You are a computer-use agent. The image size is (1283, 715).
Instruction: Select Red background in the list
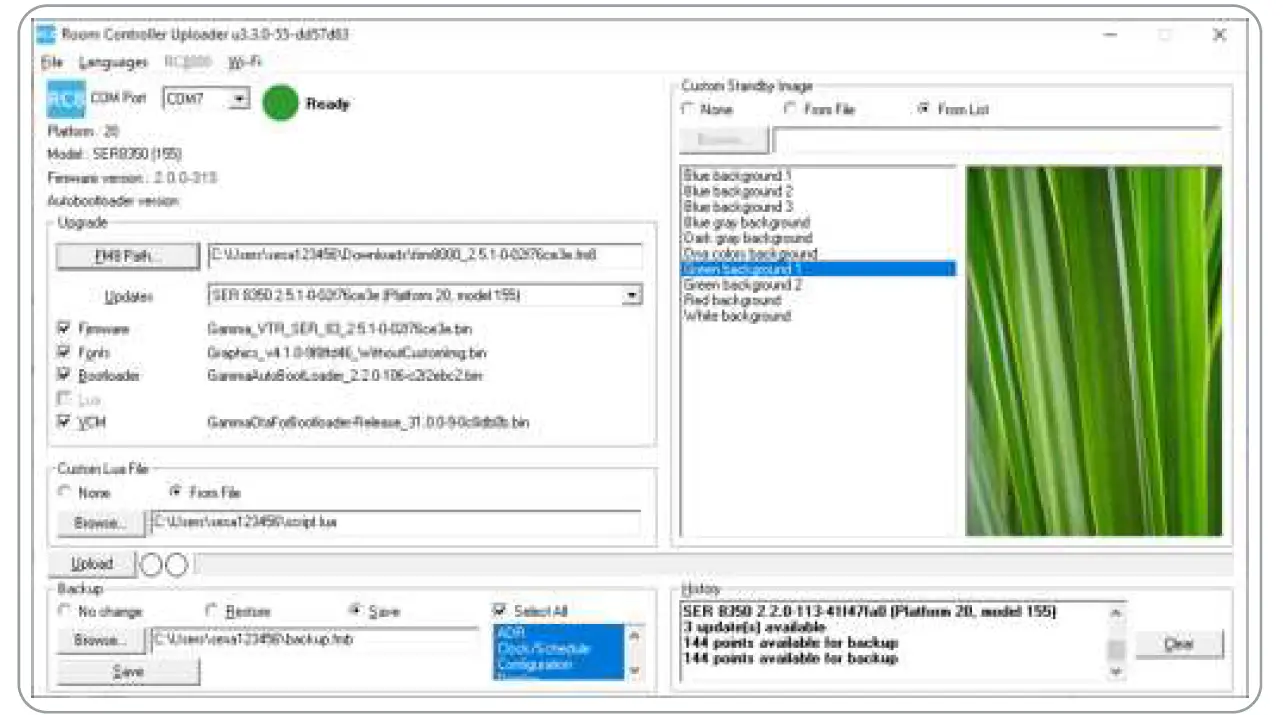click(818, 300)
